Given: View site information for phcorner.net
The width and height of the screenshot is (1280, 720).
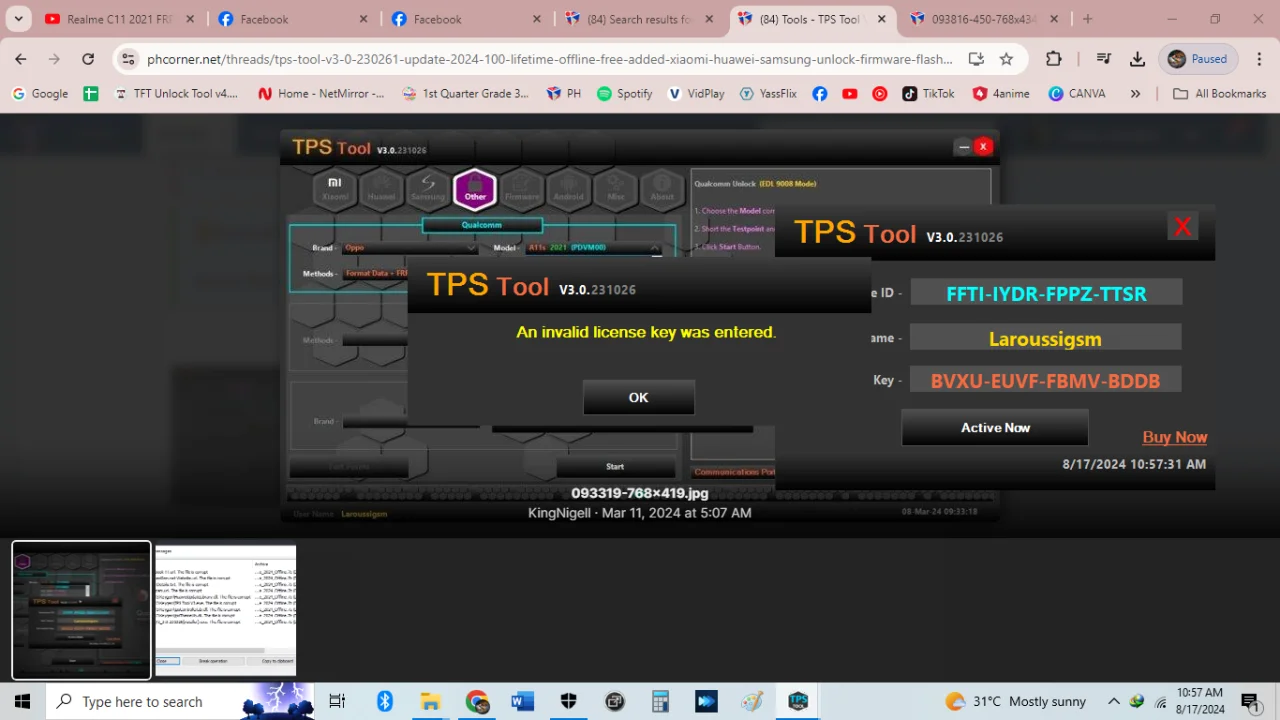Looking at the screenshot, I should pyautogui.click(x=128, y=59).
